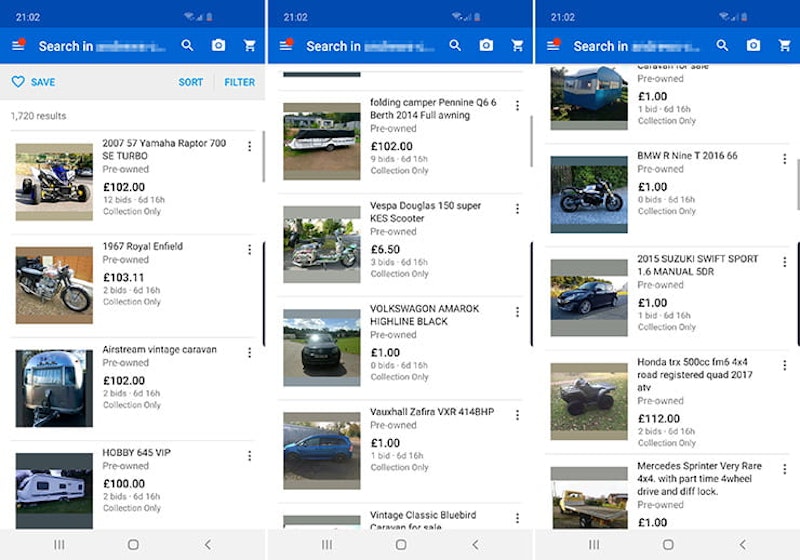Screen dimensions: 800x560
Task: Open BMW R Nine T motorcycle thumbnail
Action: click(x=589, y=194)
